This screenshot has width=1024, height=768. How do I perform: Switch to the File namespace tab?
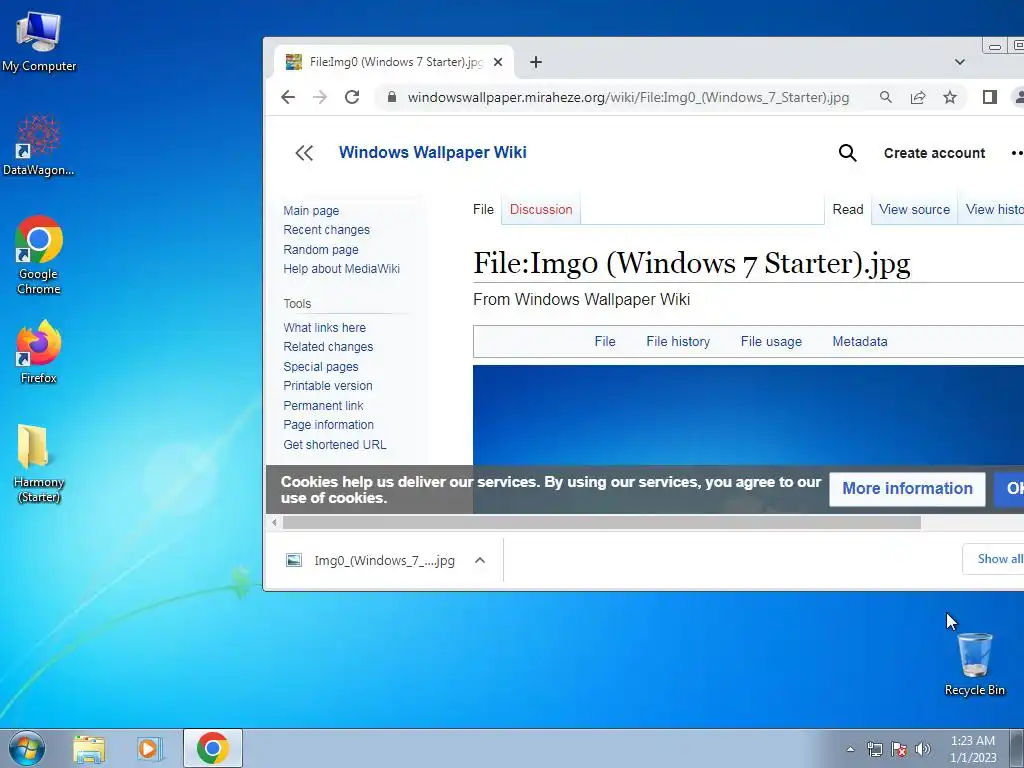[x=483, y=210]
